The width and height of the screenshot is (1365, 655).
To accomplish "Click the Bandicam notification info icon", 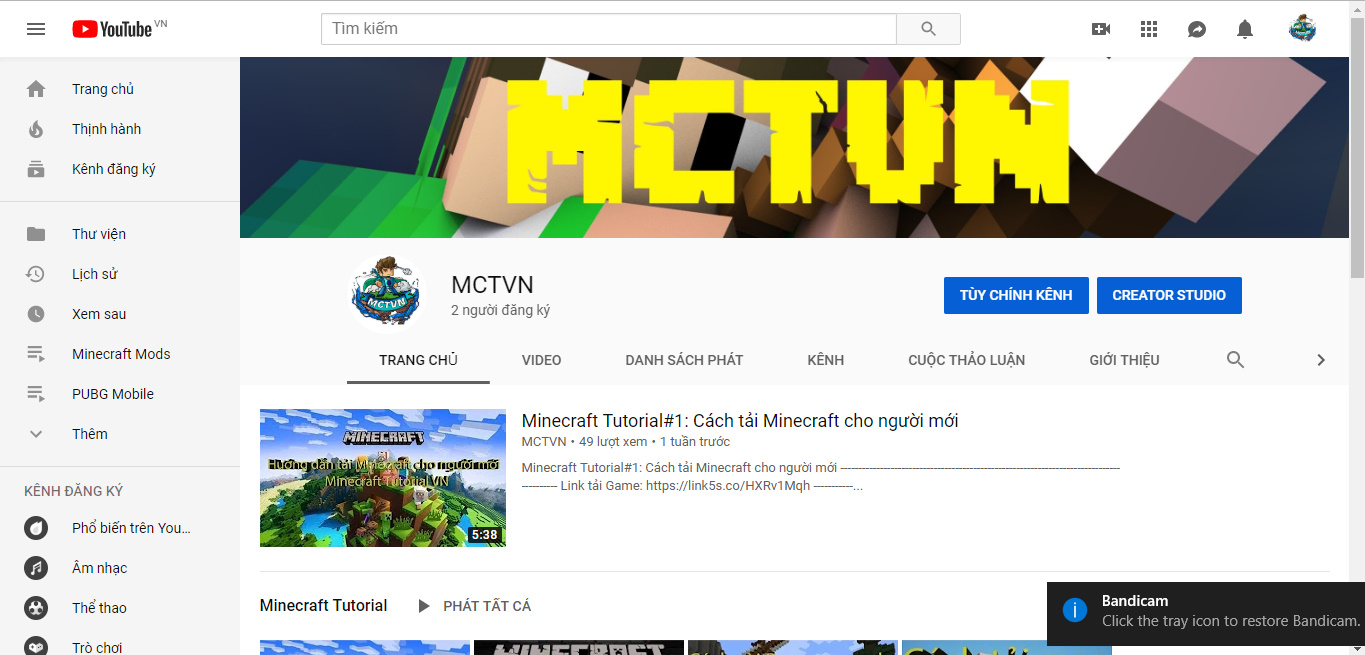I will (1074, 610).
